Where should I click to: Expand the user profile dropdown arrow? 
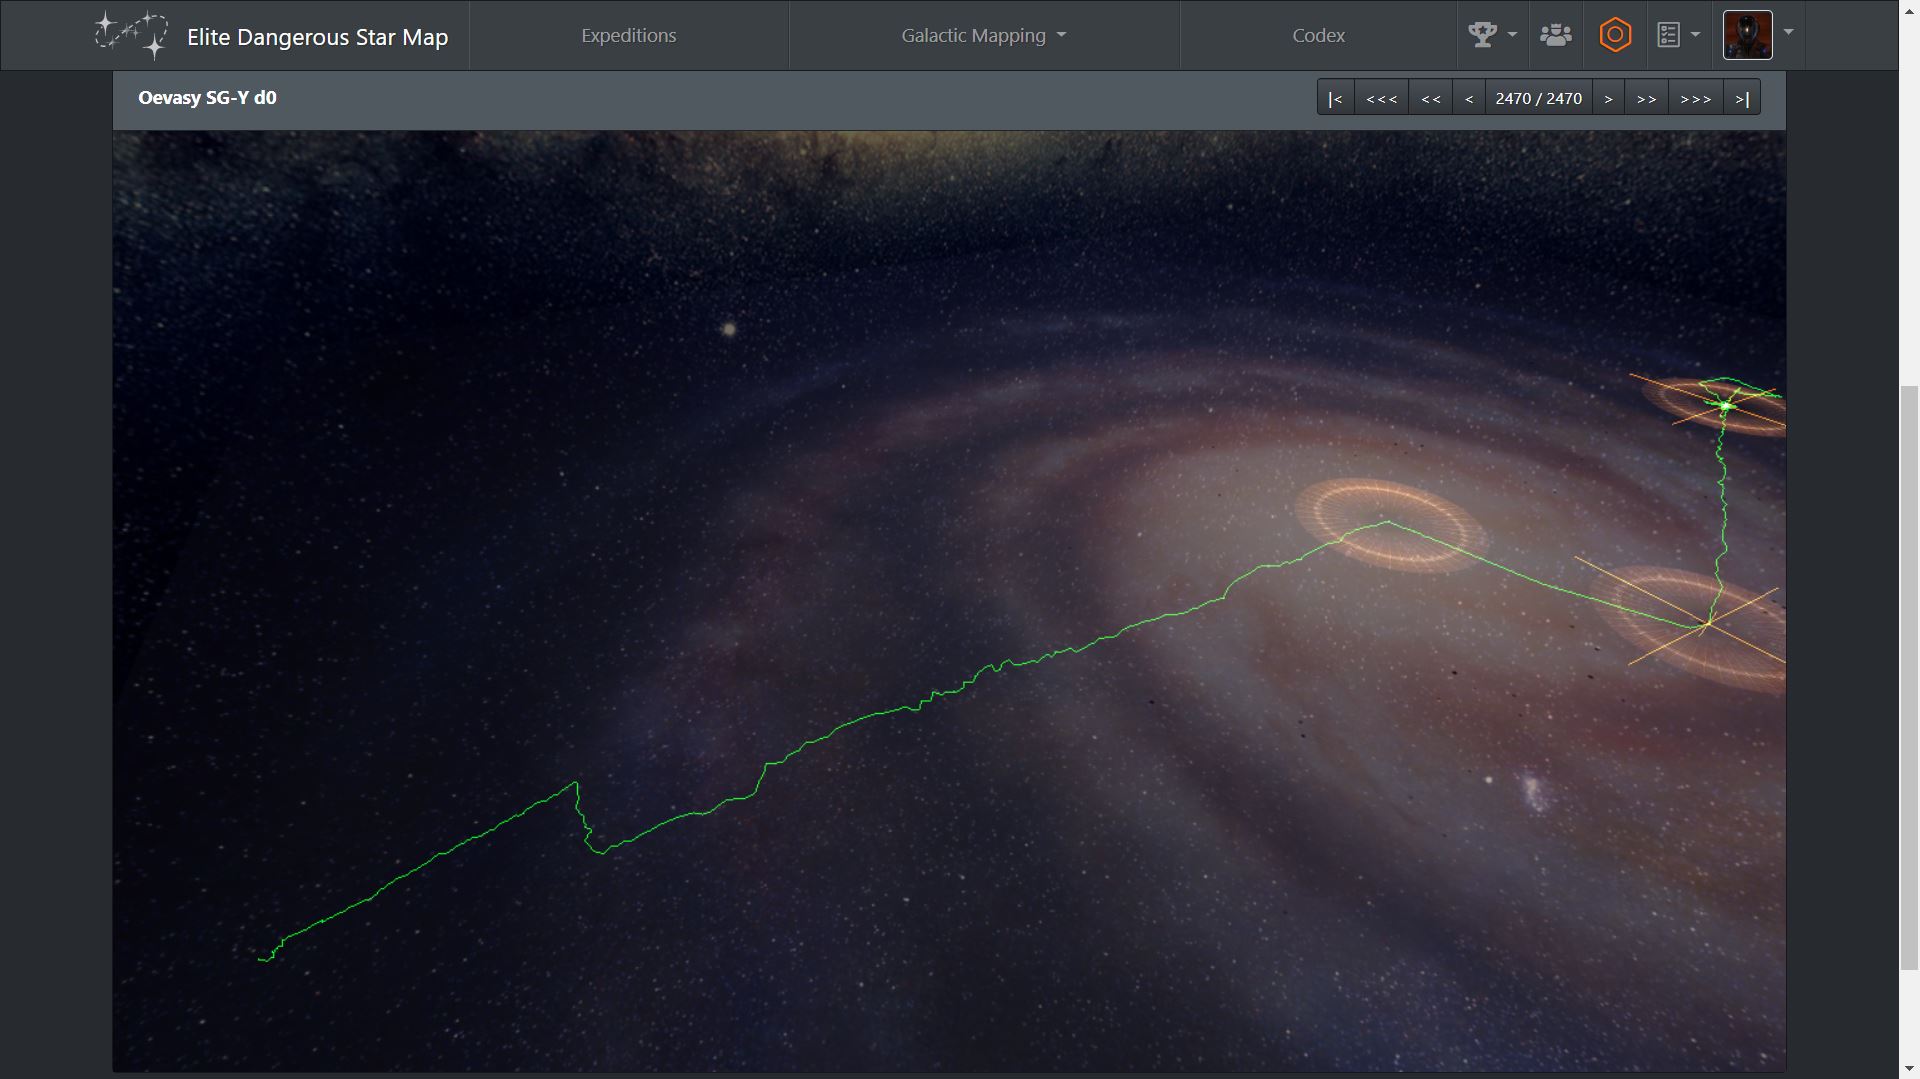[x=1788, y=33]
